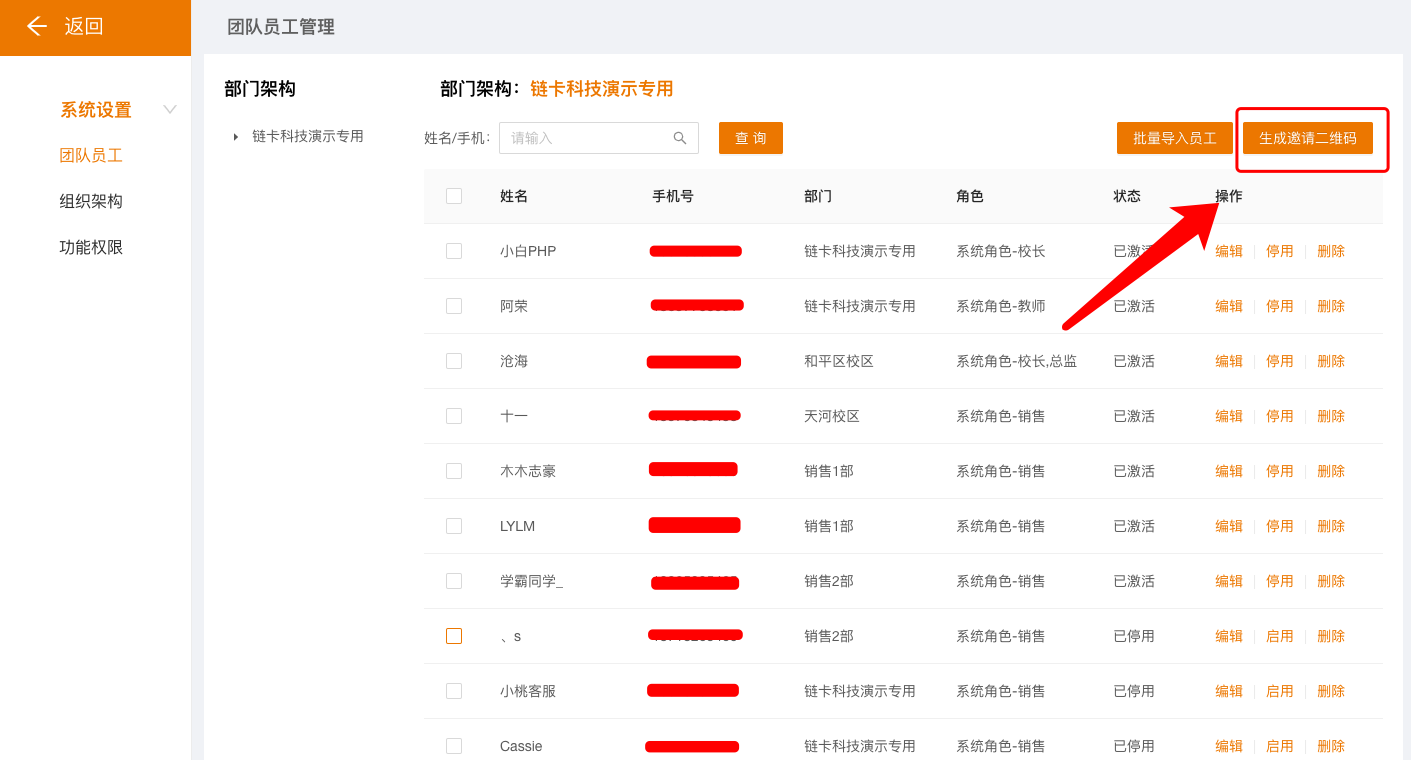Click the search magnifier icon
1411x760 pixels.
tap(680, 138)
